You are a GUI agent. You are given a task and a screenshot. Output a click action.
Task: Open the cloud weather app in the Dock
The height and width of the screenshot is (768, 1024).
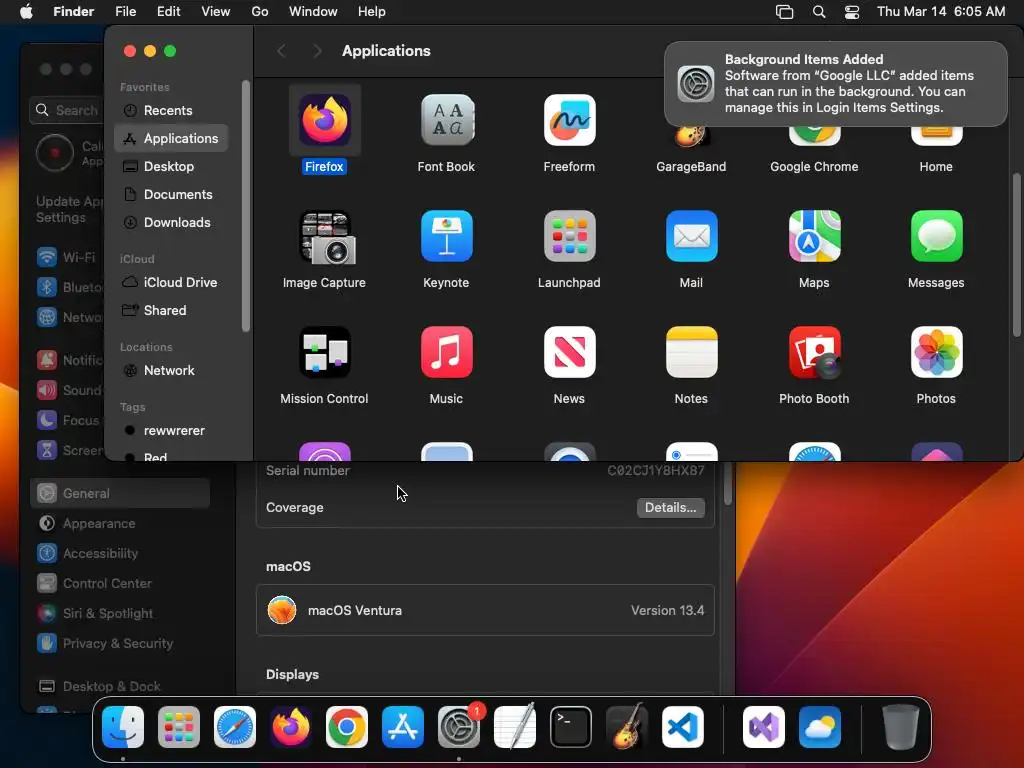pyautogui.click(x=820, y=727)
